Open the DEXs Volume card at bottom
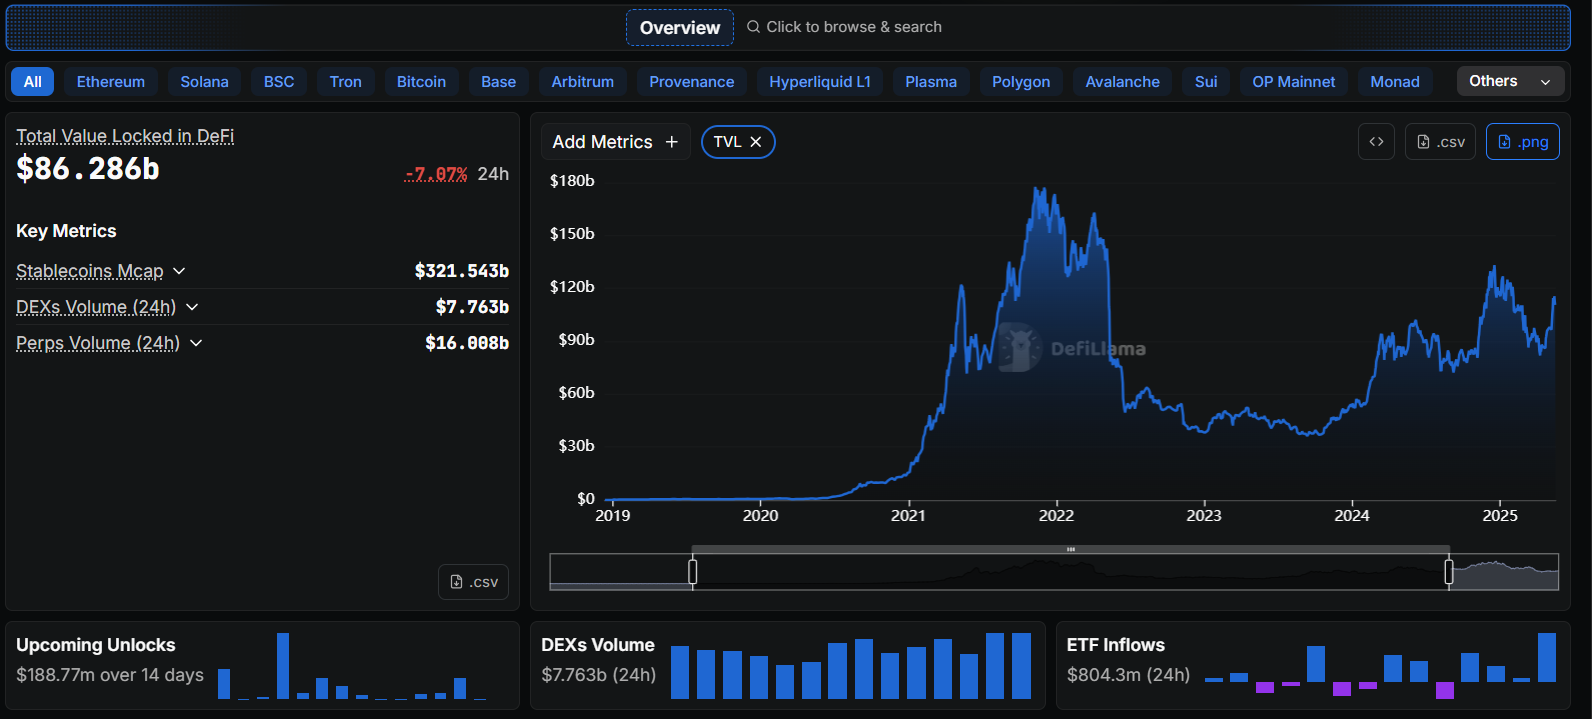 coord(788,666)
